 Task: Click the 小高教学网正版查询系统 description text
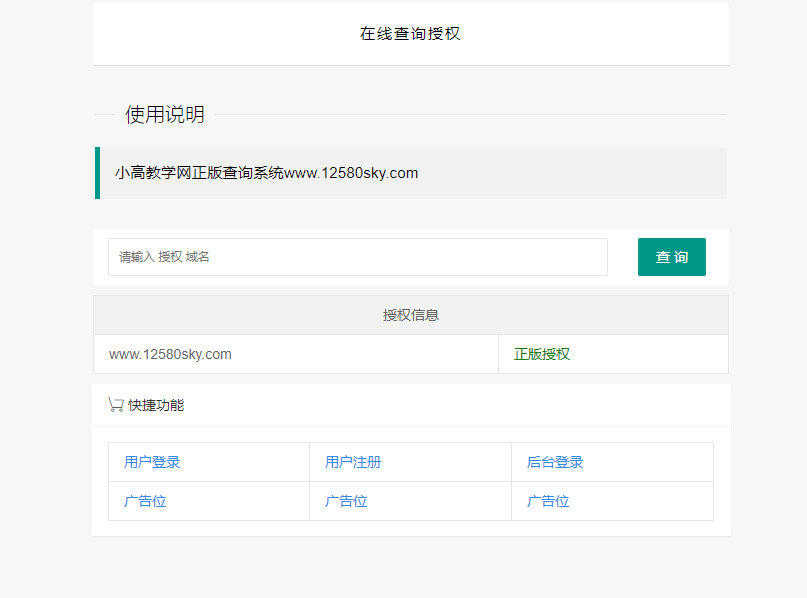tap(266, 173)
